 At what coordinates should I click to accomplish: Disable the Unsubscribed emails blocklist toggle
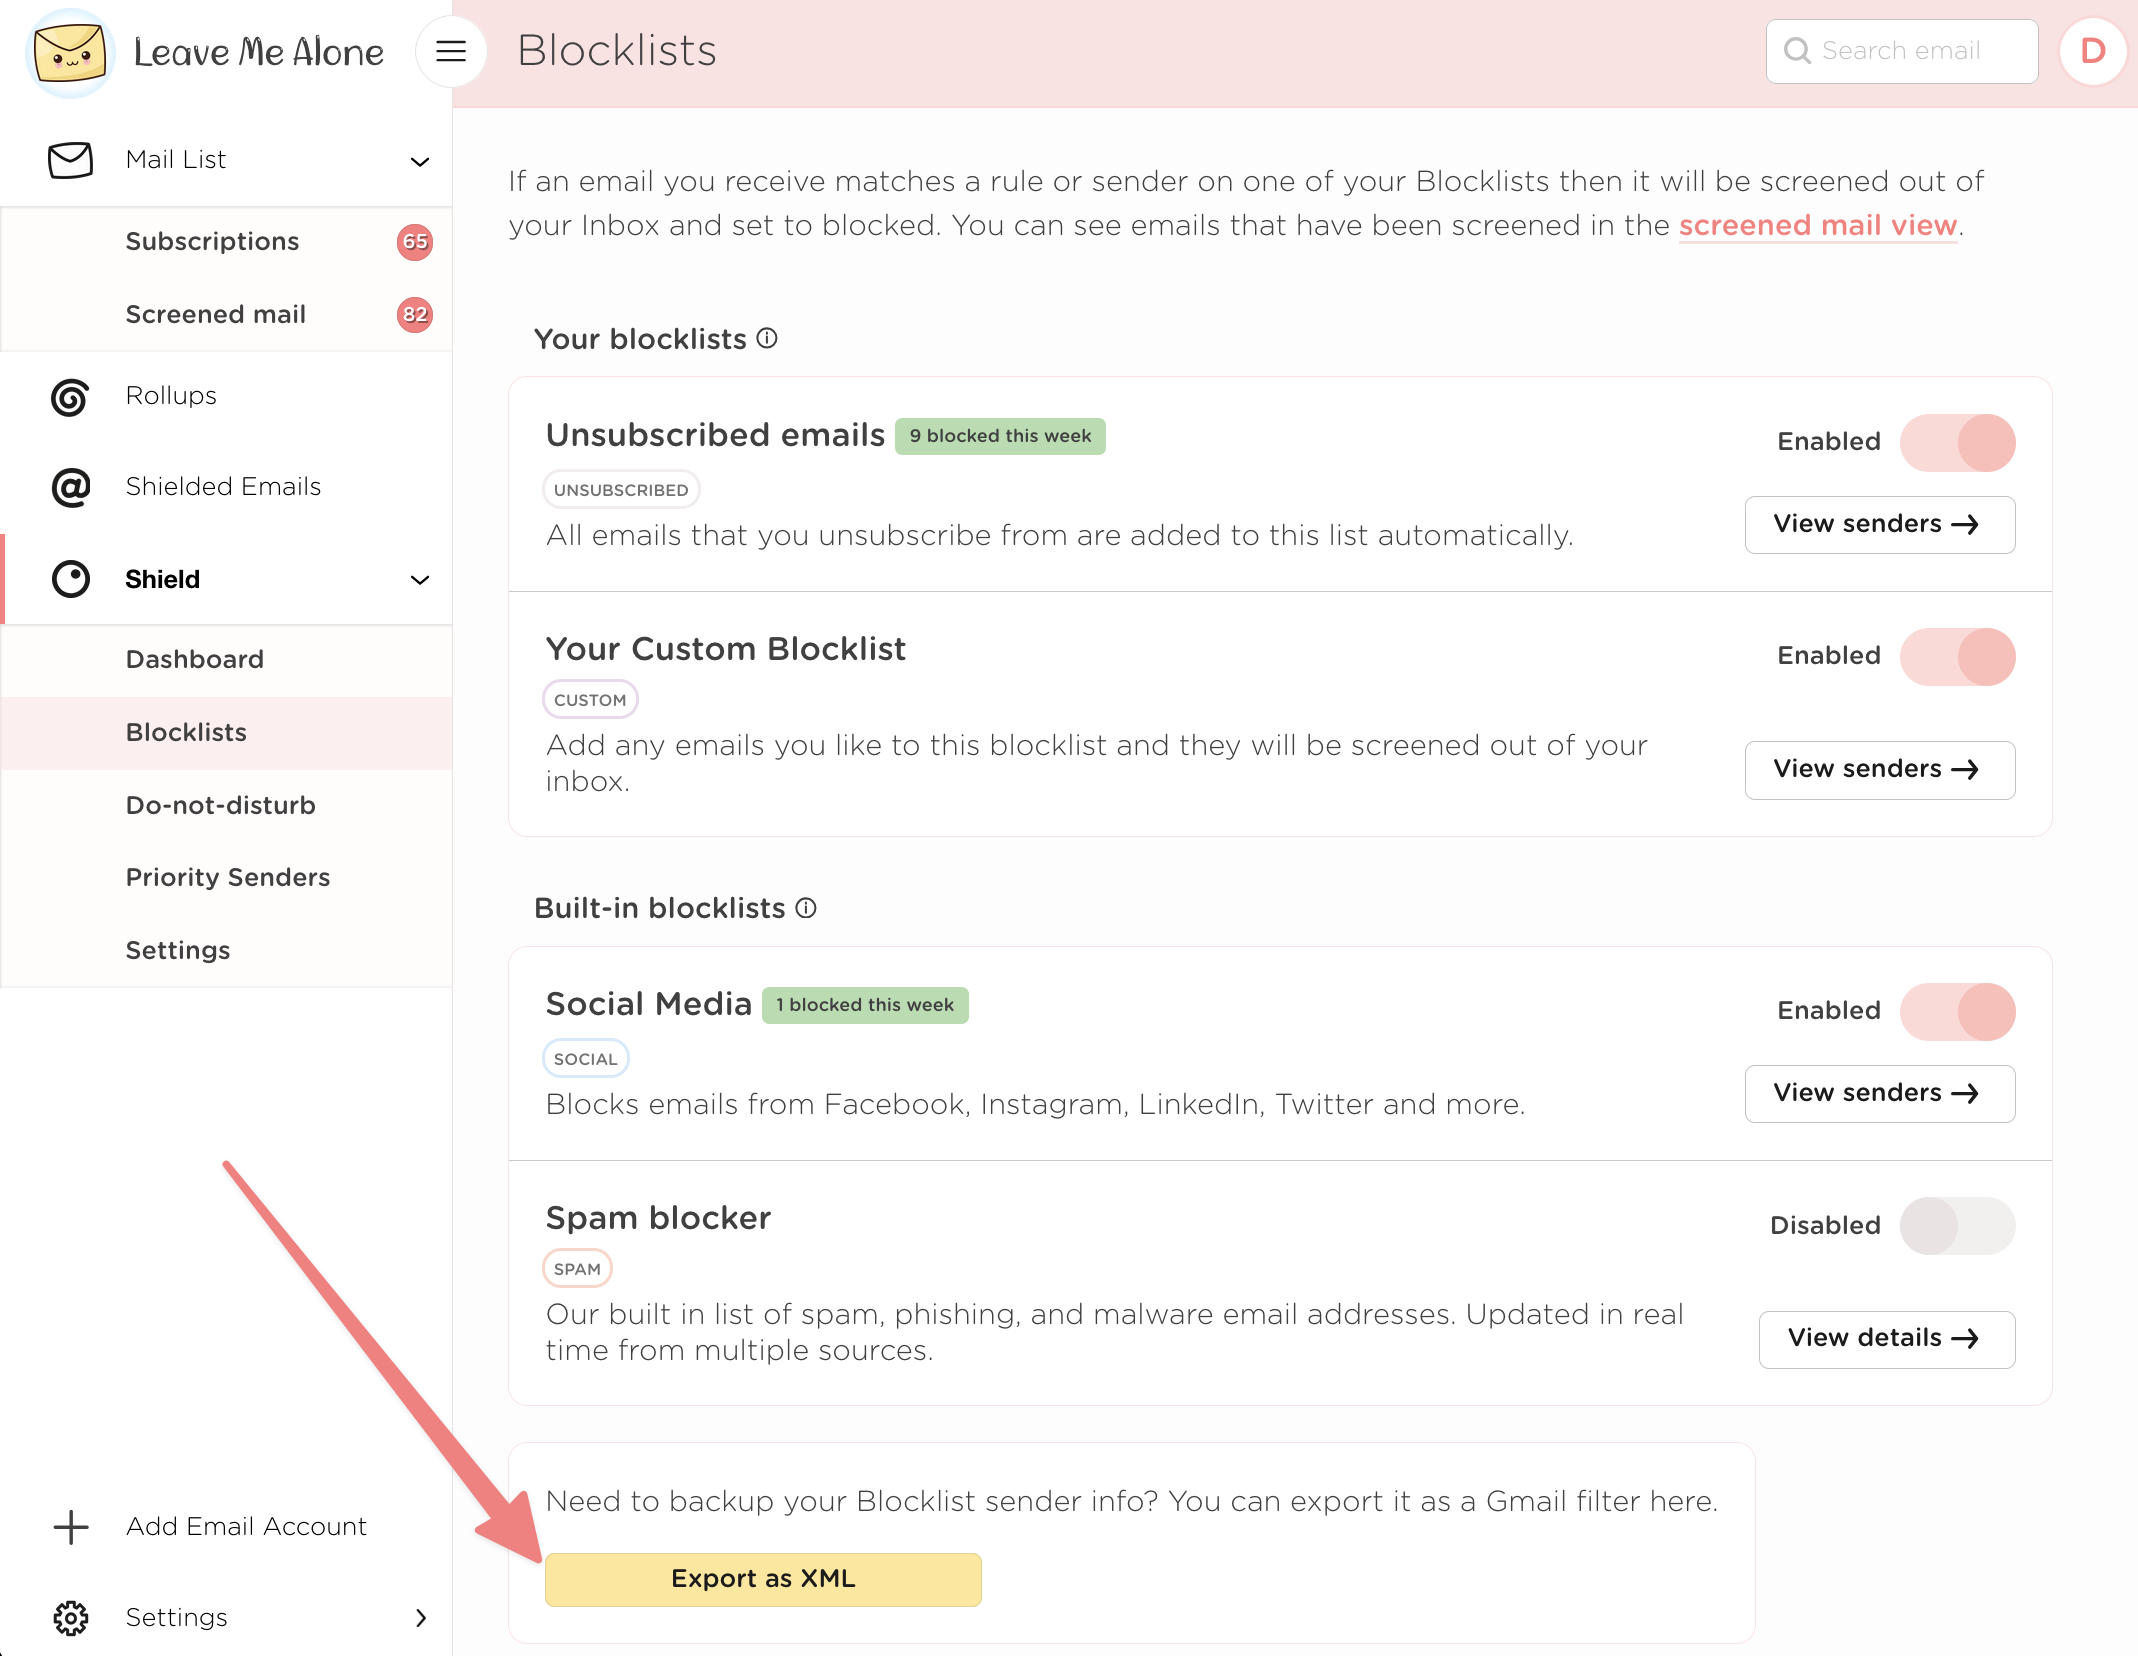[x=1957, y=442]
